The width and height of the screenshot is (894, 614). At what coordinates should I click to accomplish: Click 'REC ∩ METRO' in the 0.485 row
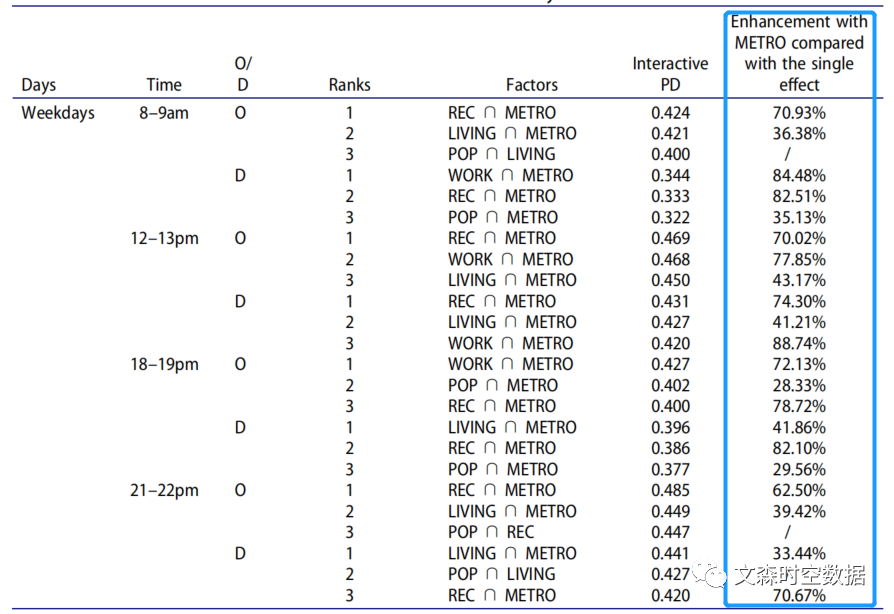tap(502, 490)
